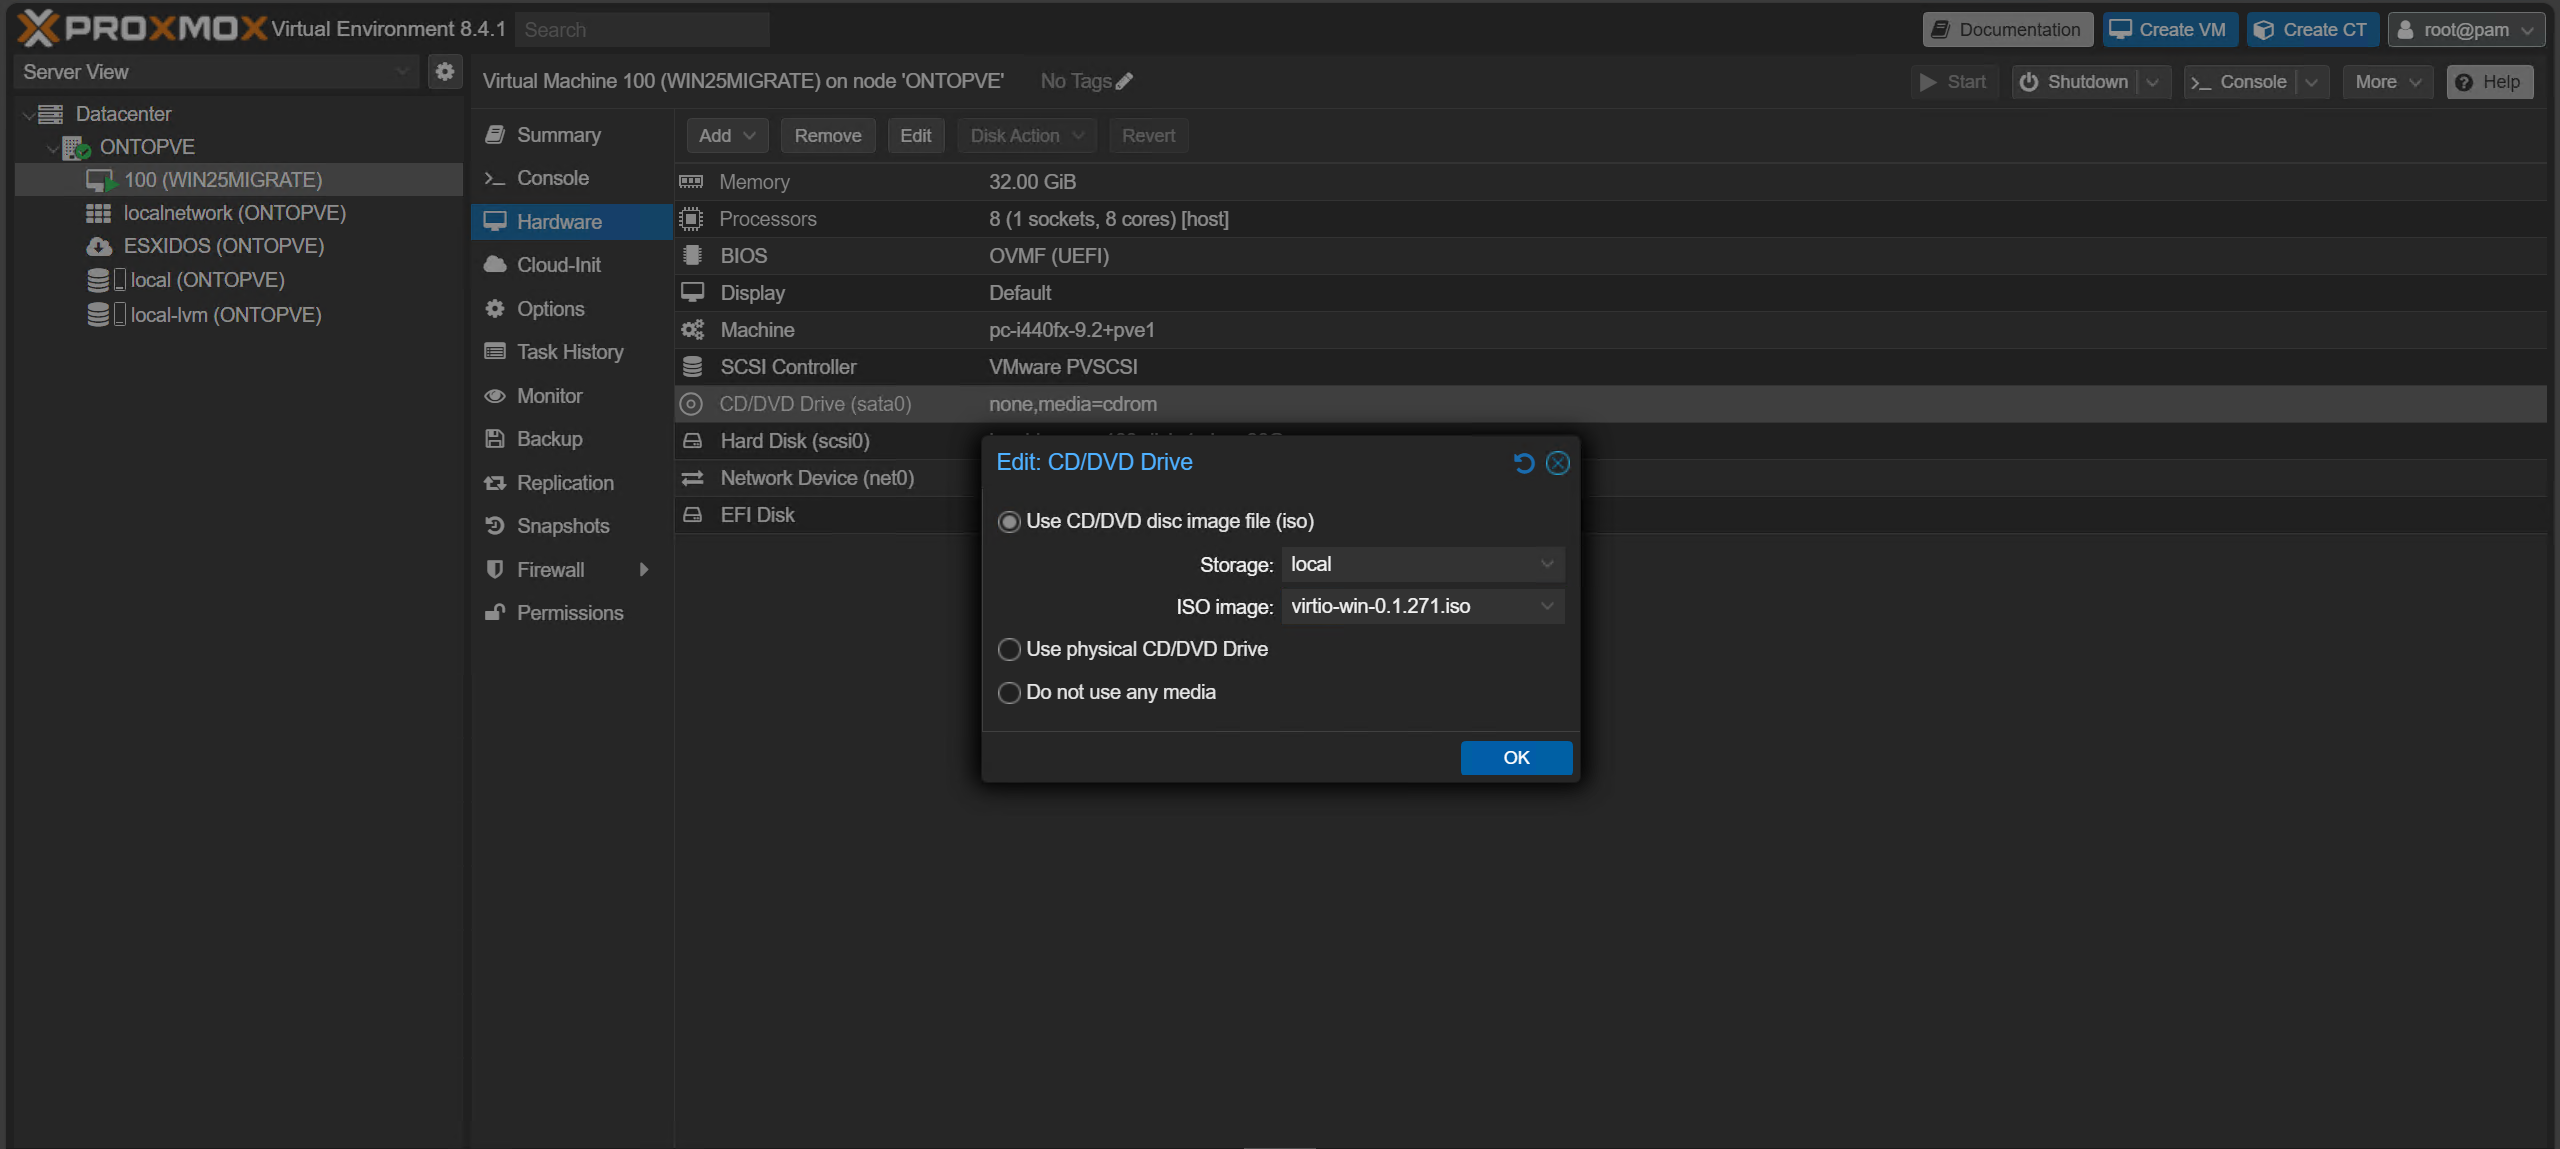Screen dimensions: 2560x1149
Task: Open the Summary tab
Action: point(572,135)
